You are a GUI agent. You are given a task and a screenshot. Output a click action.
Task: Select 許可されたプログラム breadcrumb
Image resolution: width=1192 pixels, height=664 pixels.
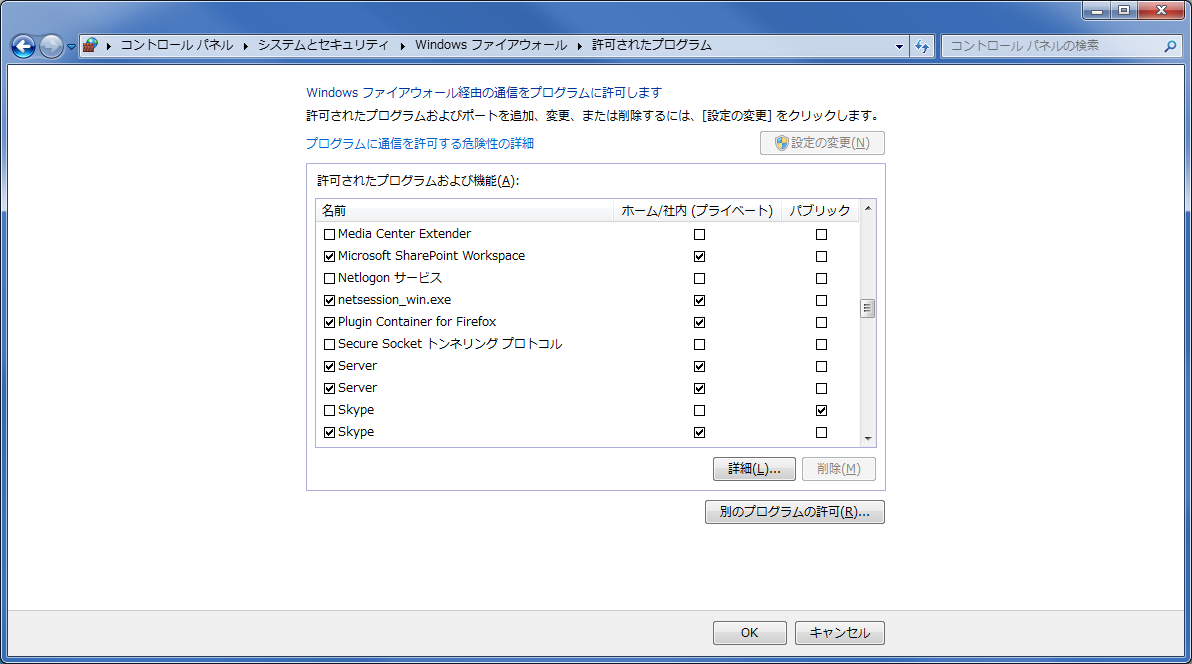point(651,46)
